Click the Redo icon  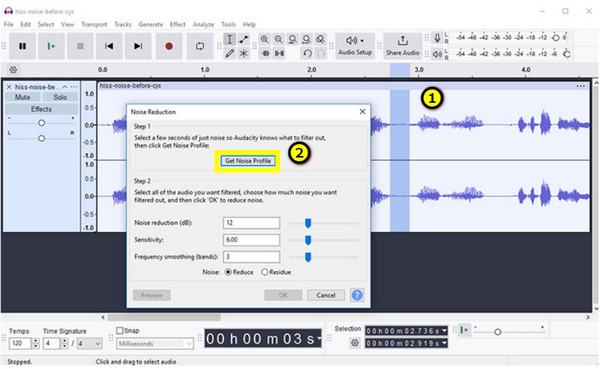[x=321, y=53]
